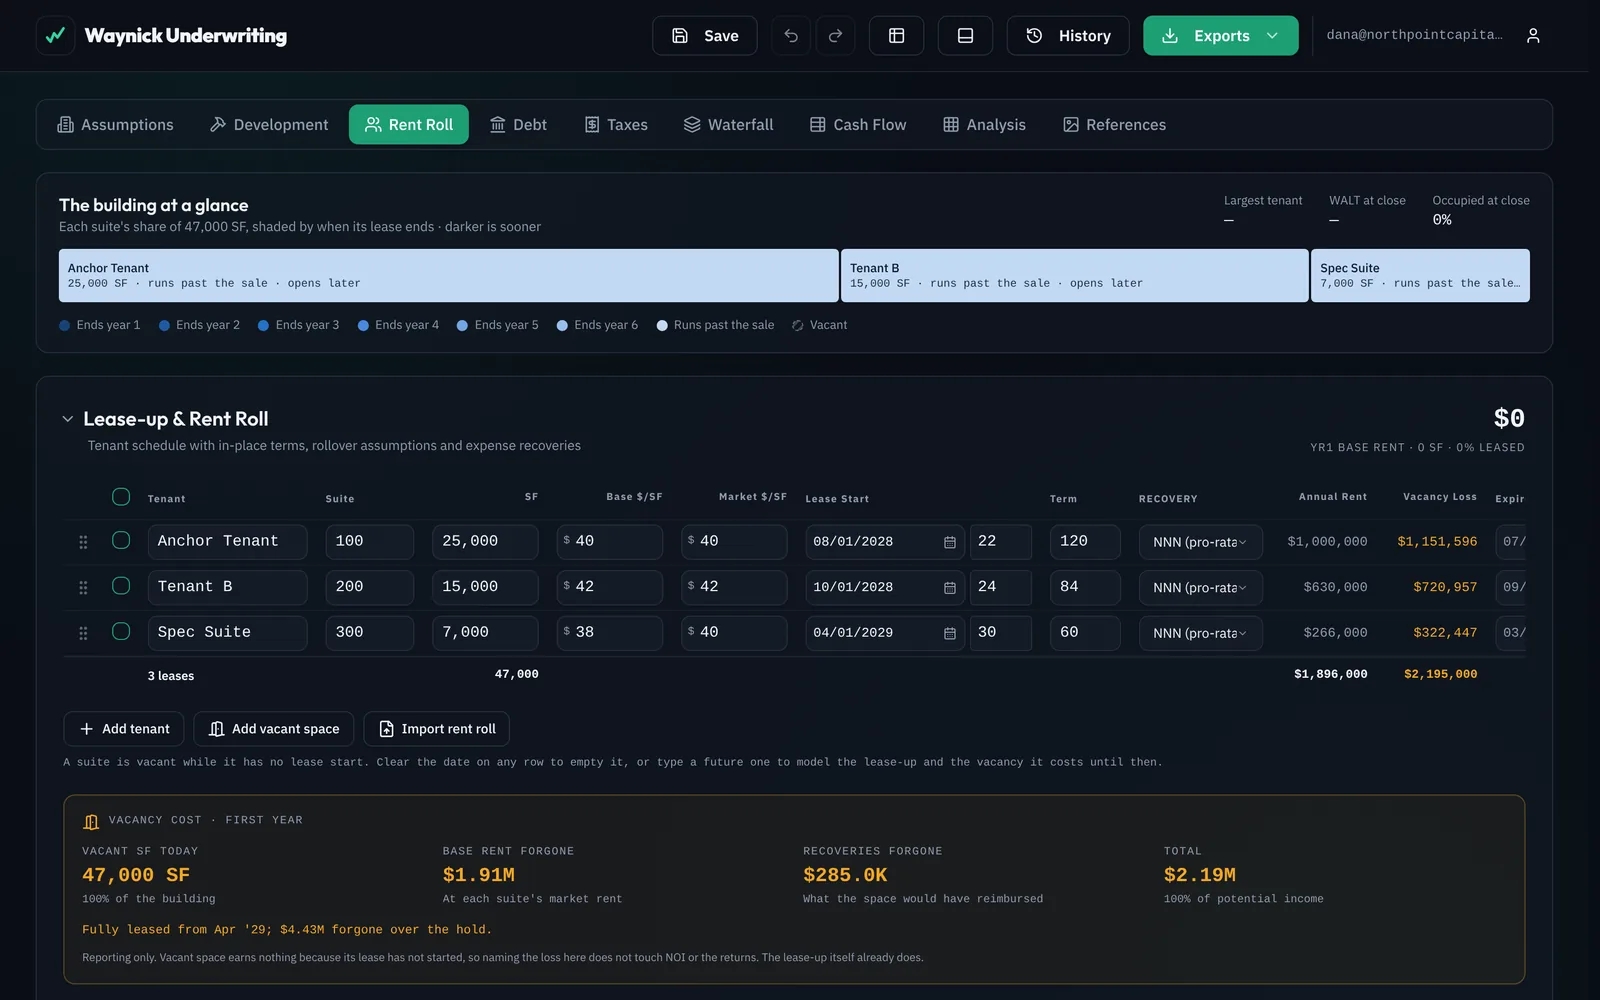Click Import rent roll button
1600x1000 pixels.
coord(437,729)
